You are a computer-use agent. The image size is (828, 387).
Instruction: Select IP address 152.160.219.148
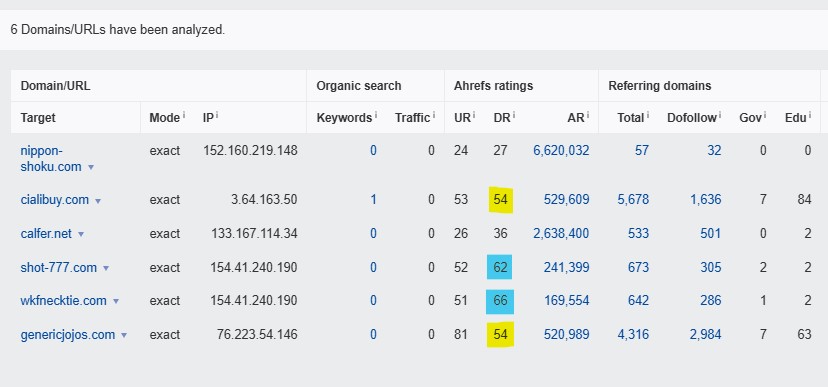pos(250,150)
